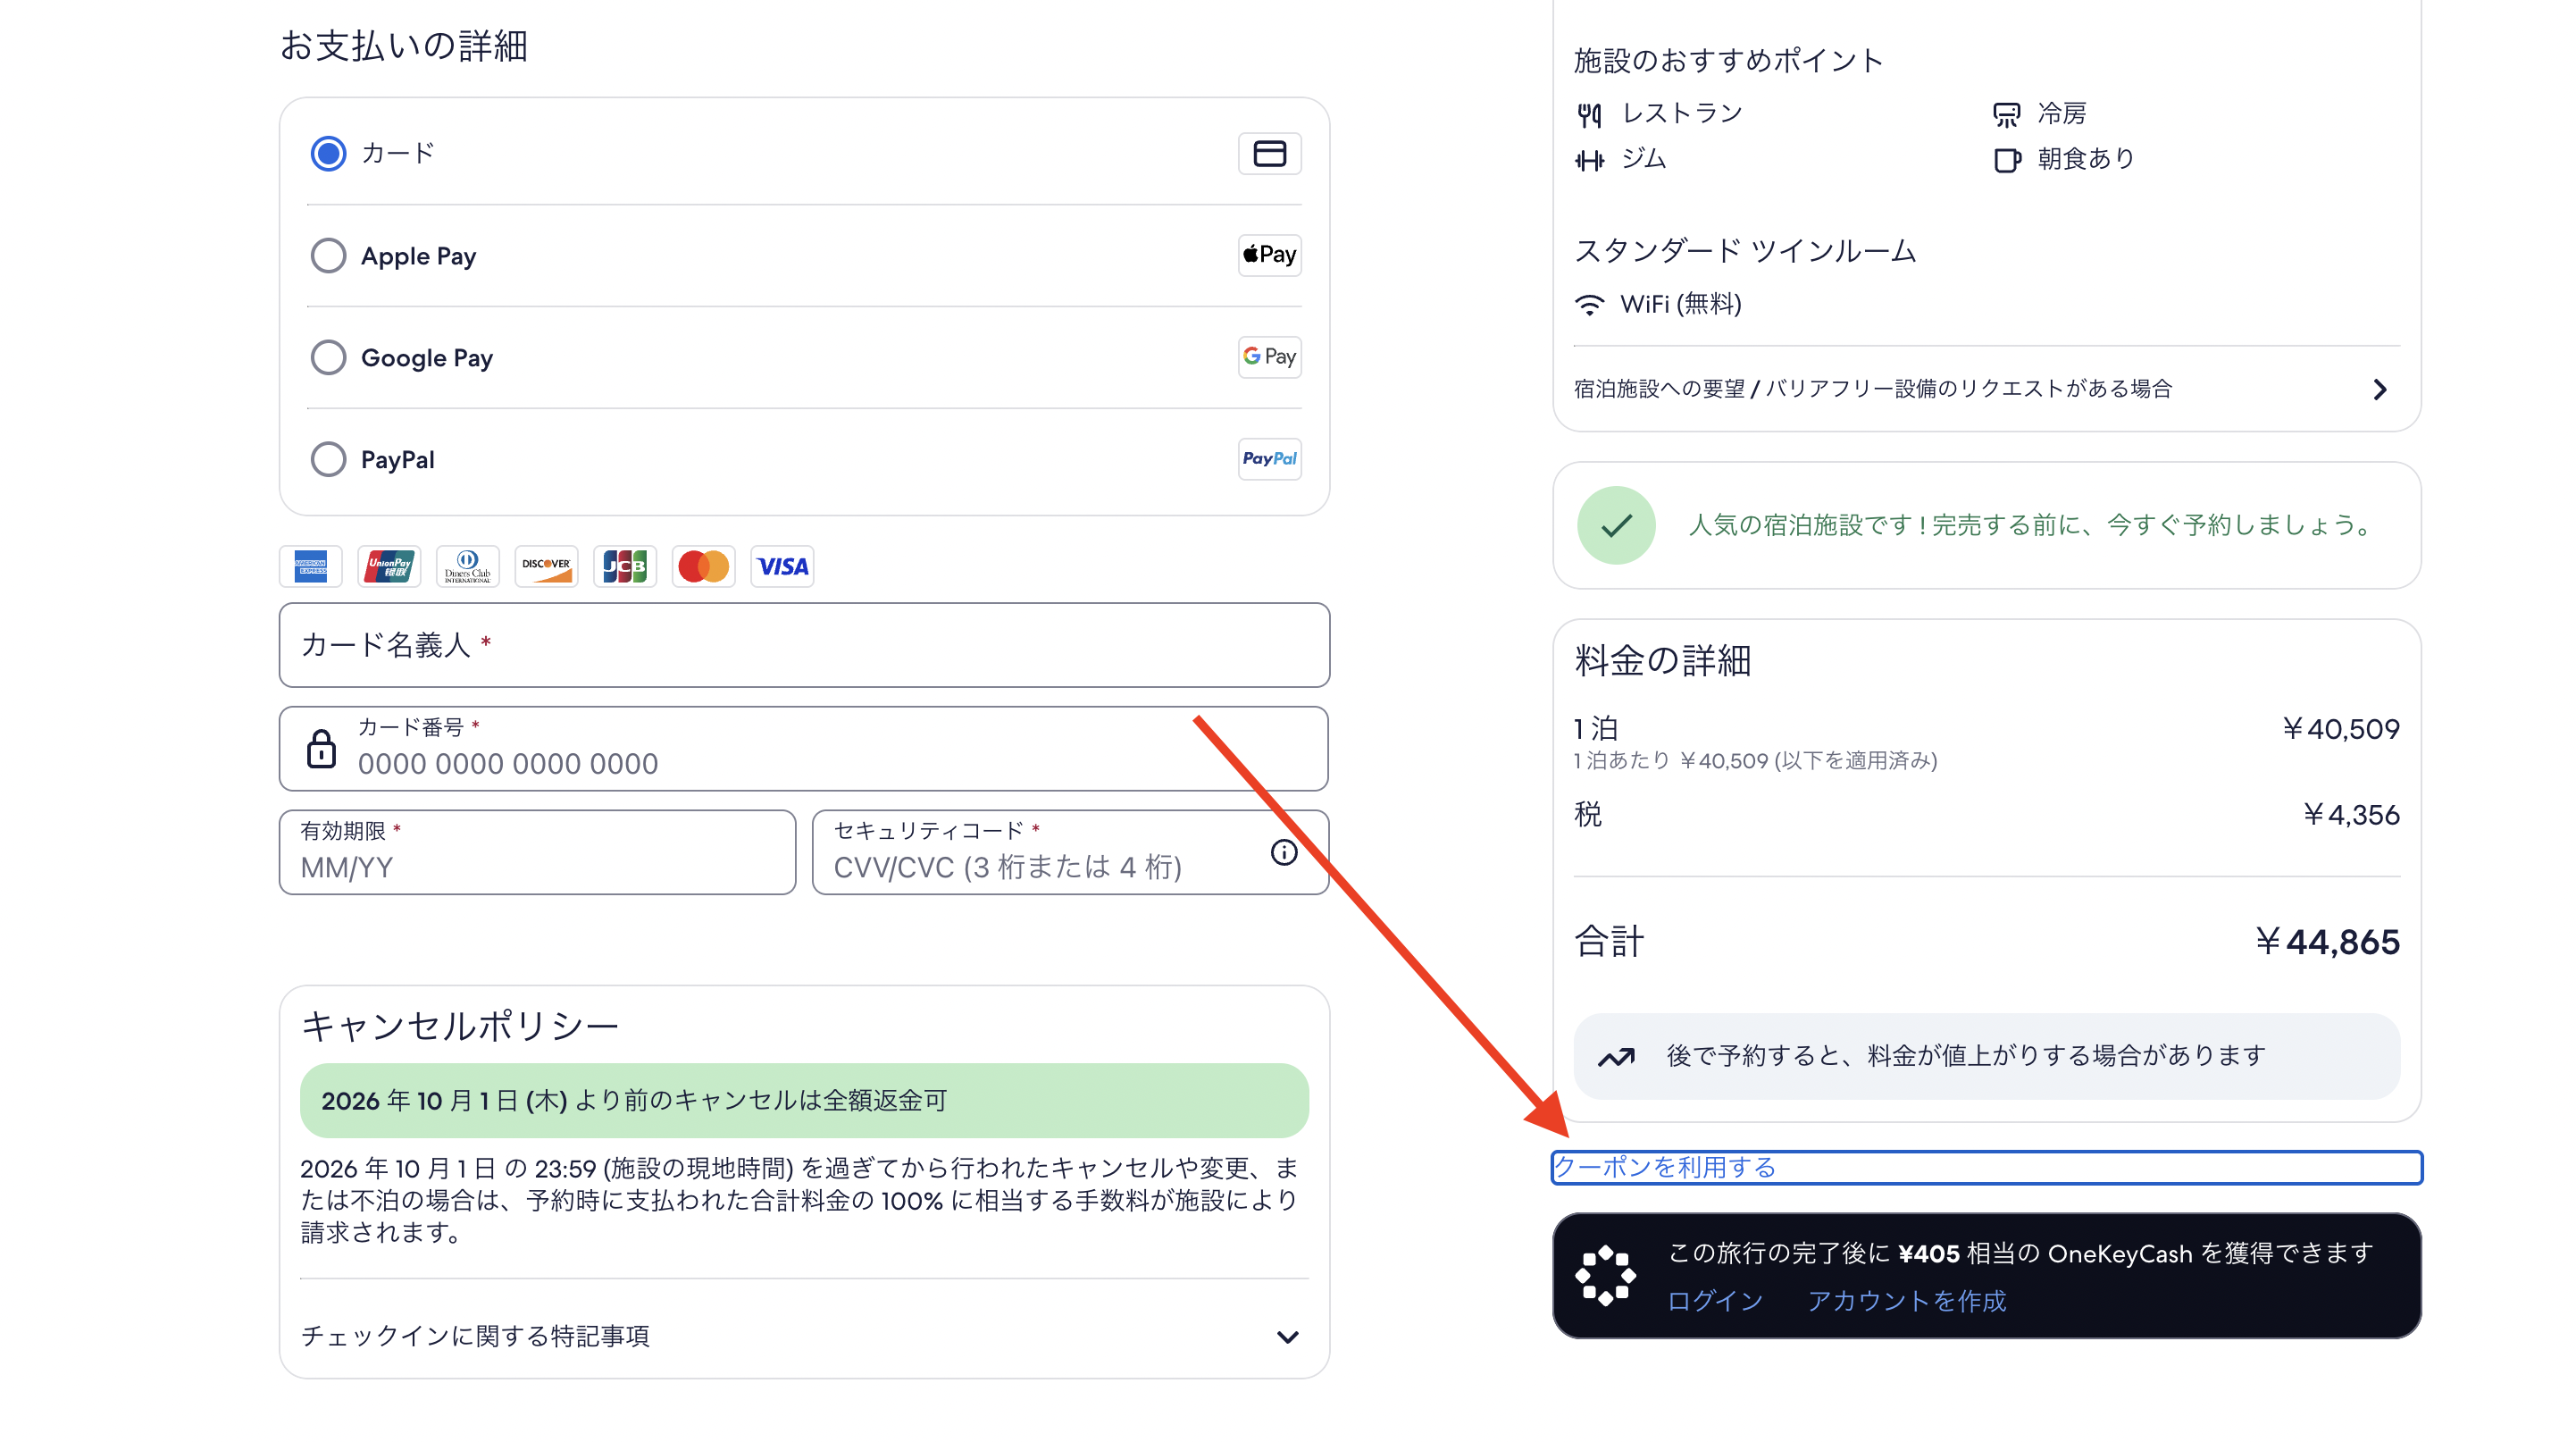Select the カード payment radio button

(328, 154)
